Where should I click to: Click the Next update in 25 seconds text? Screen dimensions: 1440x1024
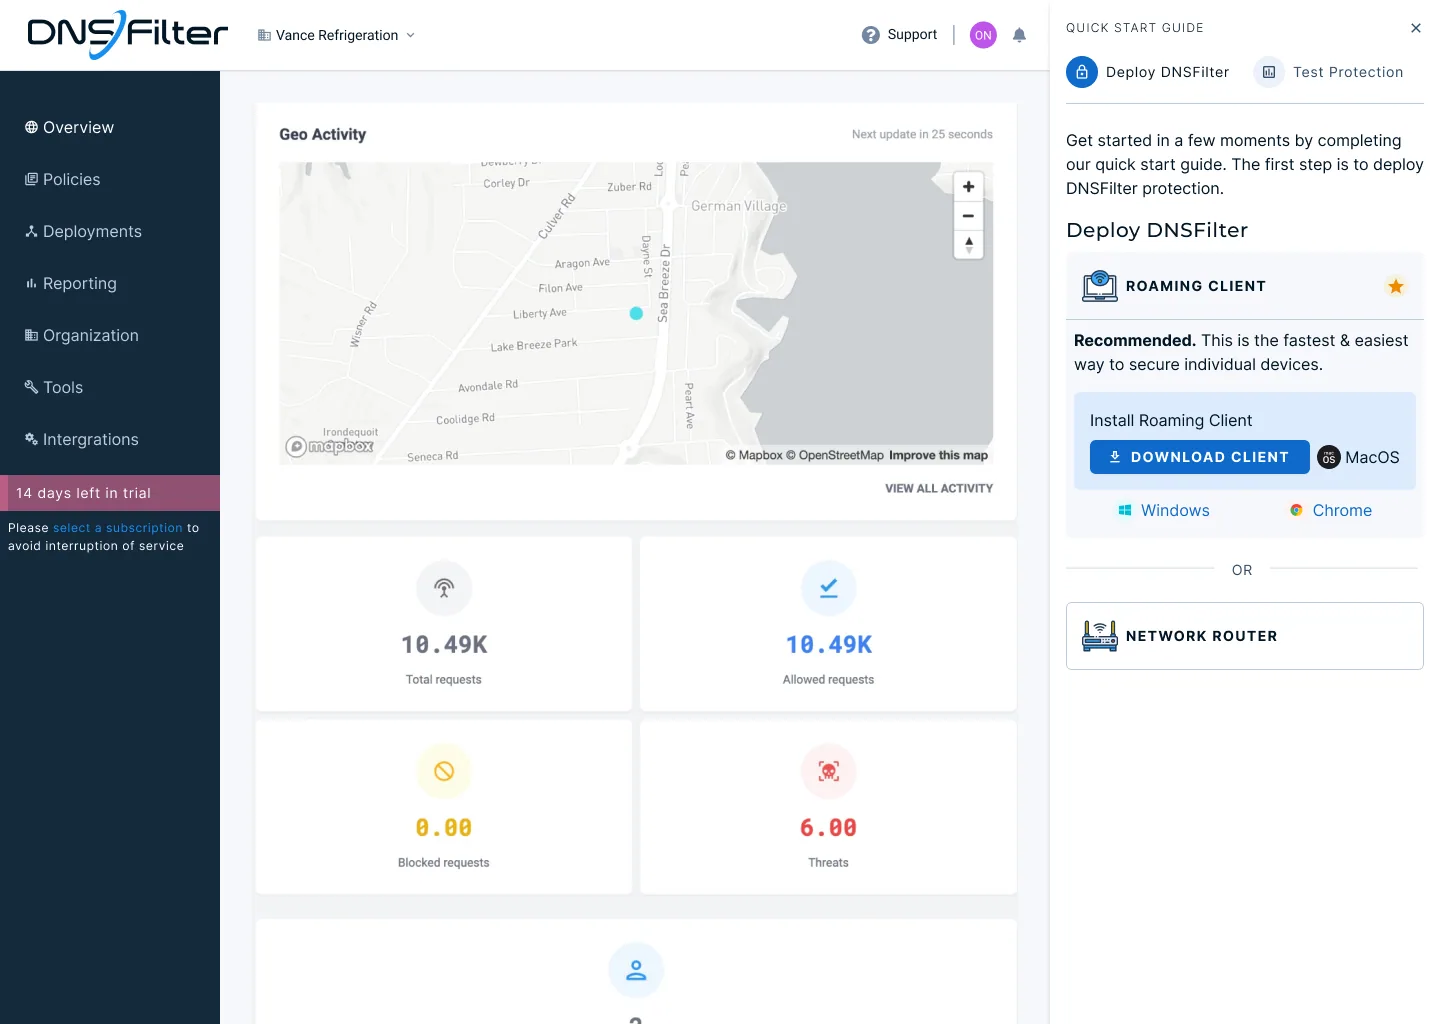[922, 134]
